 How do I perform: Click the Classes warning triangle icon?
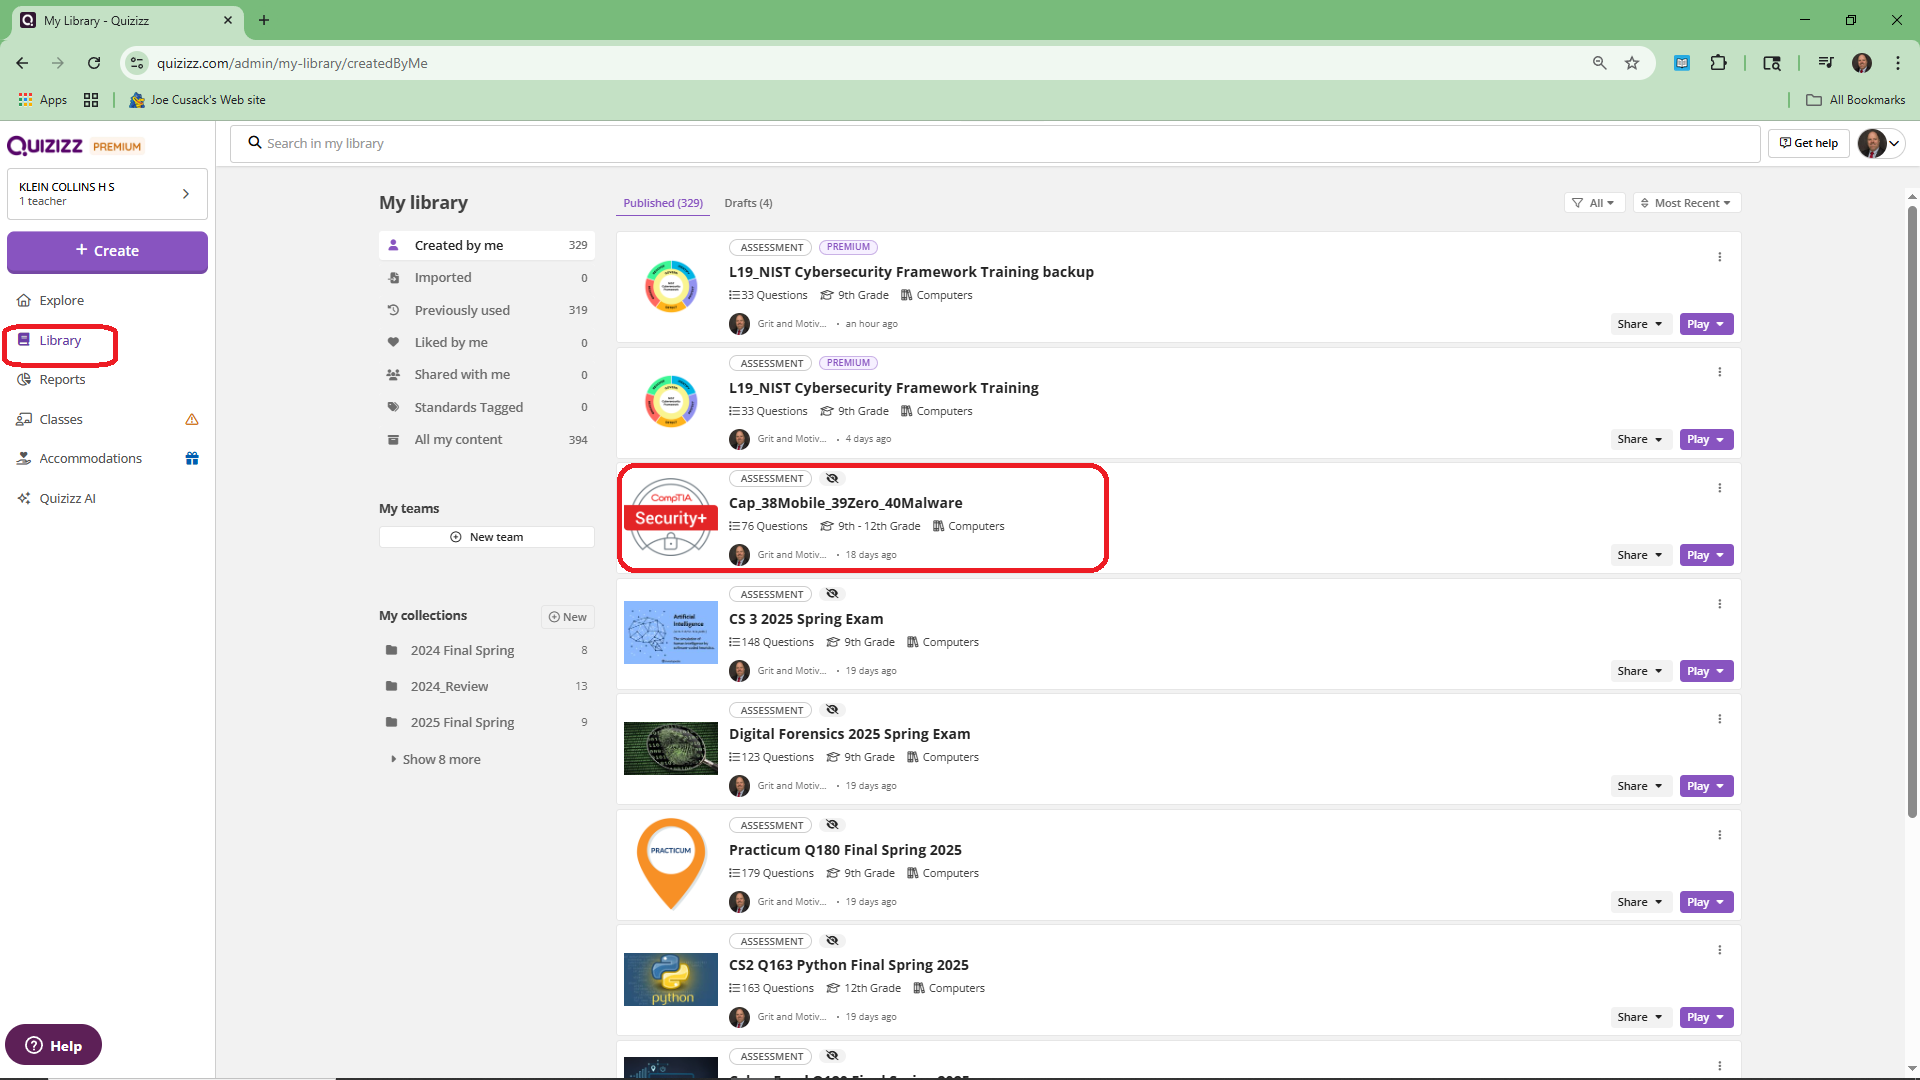point(192,419)
